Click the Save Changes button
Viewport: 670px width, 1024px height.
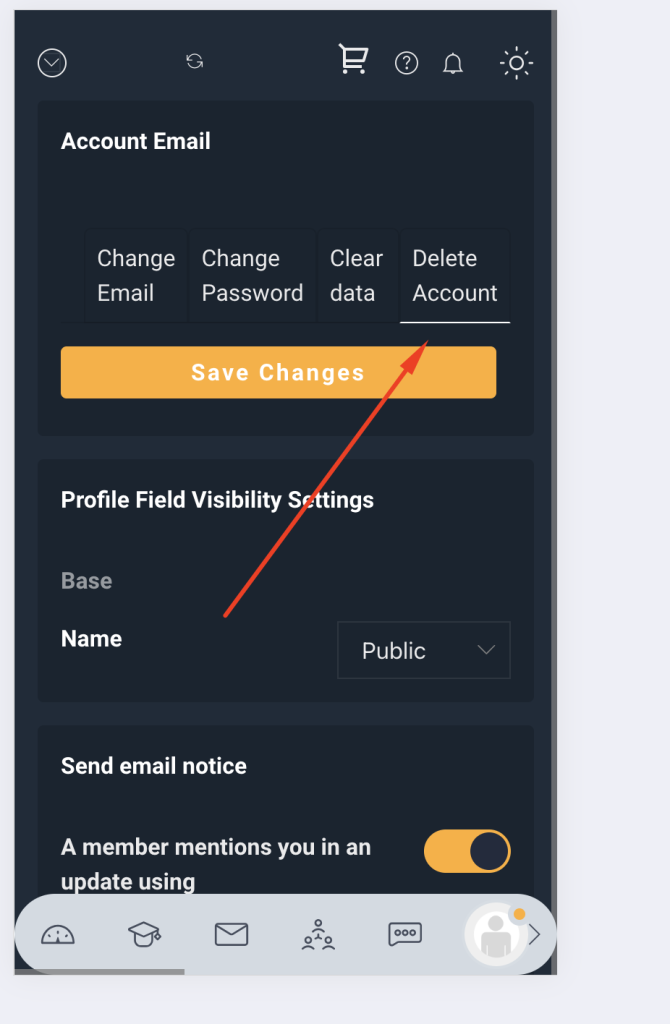pos(278,372)
